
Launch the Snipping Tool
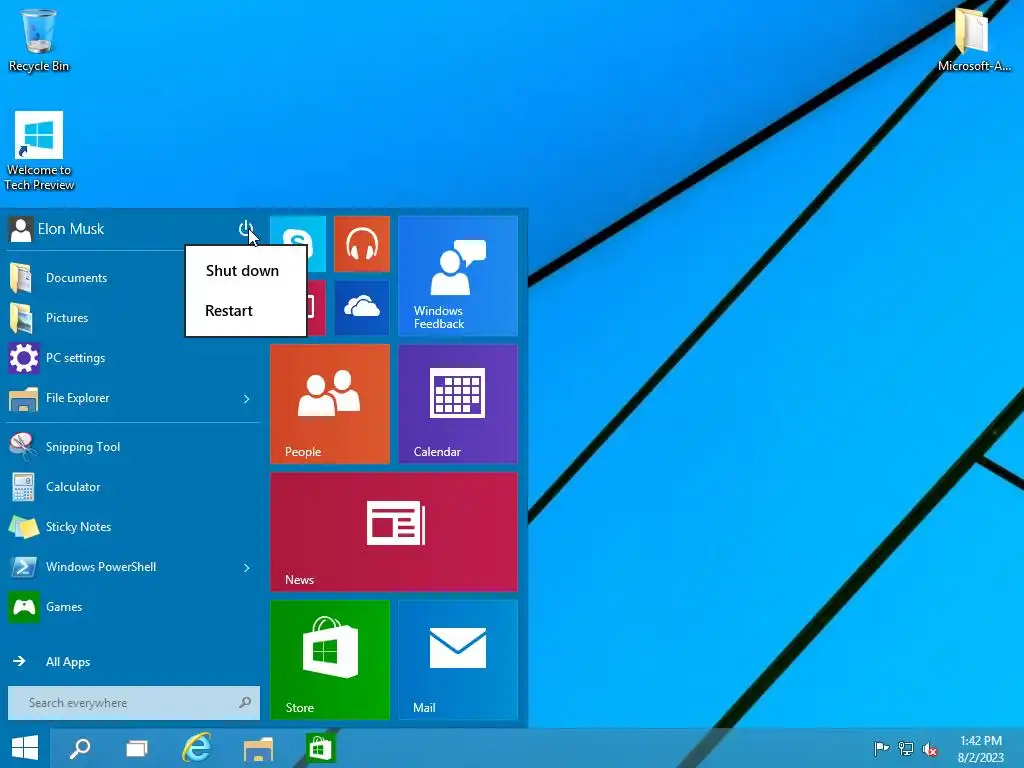(133, 447)
